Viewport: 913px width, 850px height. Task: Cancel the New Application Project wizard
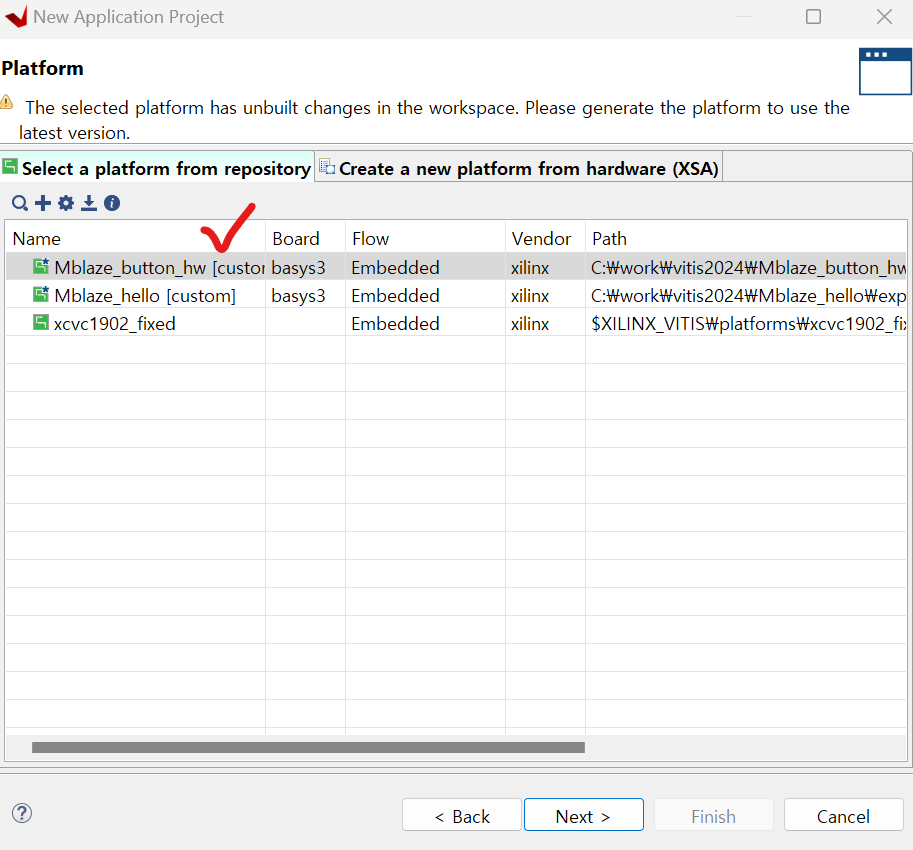click(844, 816)
